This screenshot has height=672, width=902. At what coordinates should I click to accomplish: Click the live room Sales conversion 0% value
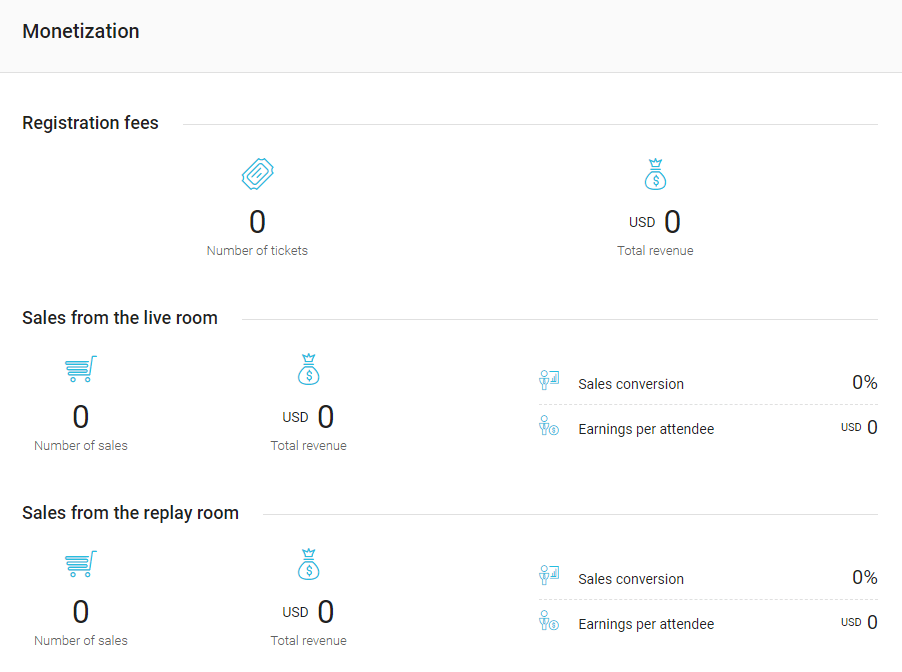pyautogui.click(x=865, y=383)
